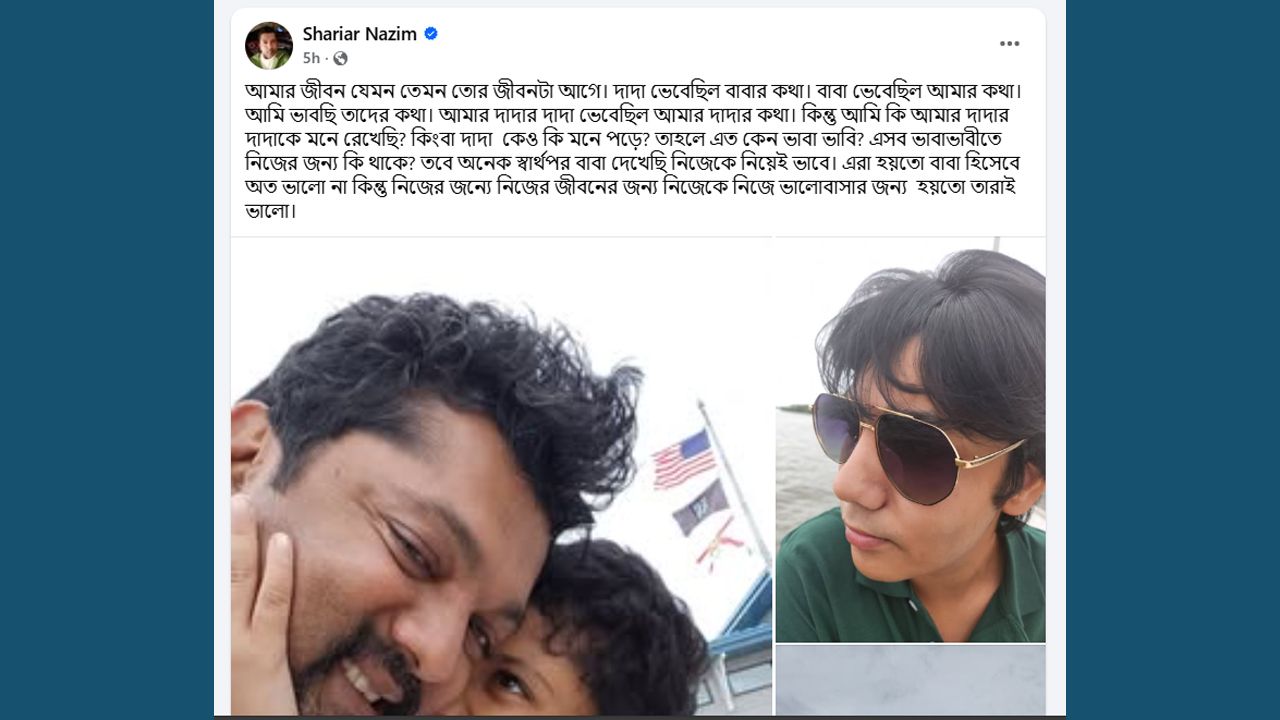Click the dark flag below the American flag
The height and width of the screenshot is (720, 1280).
(x=700, y=507)
